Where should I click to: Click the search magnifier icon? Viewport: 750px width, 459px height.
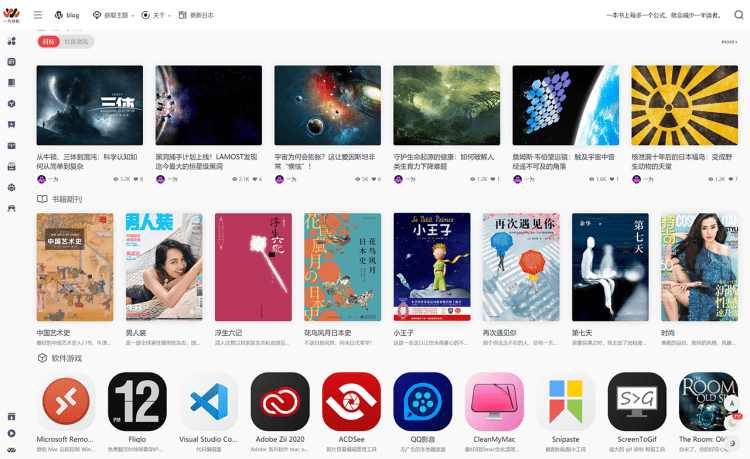coord(739,15)
